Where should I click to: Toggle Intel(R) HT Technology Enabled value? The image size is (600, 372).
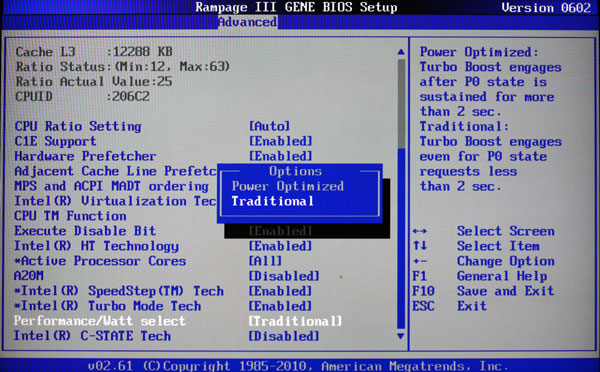click(x=281, y=246)
